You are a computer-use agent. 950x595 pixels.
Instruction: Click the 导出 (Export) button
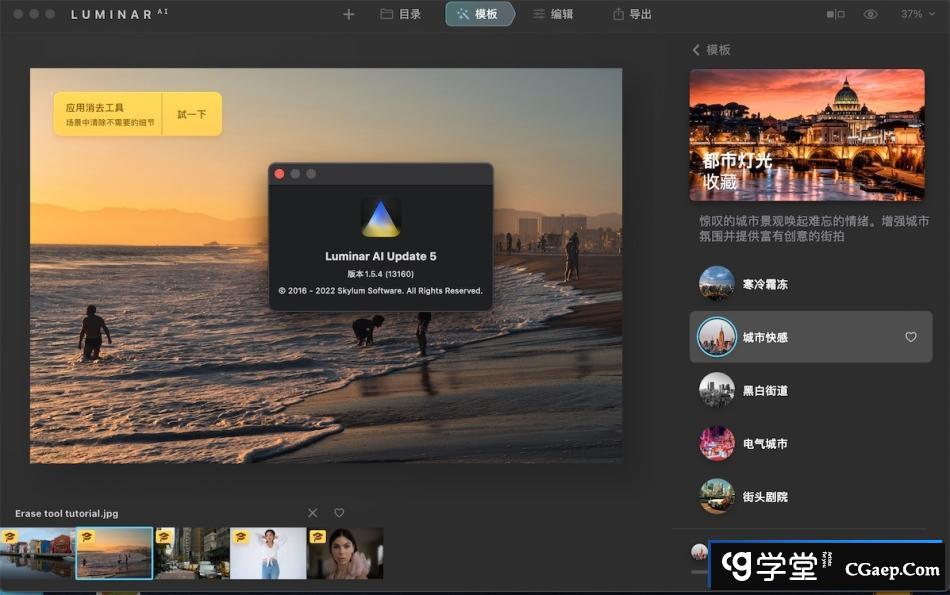point(632,14)
